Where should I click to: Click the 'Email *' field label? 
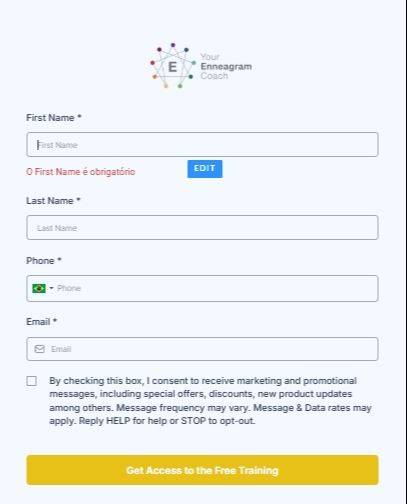42,322
